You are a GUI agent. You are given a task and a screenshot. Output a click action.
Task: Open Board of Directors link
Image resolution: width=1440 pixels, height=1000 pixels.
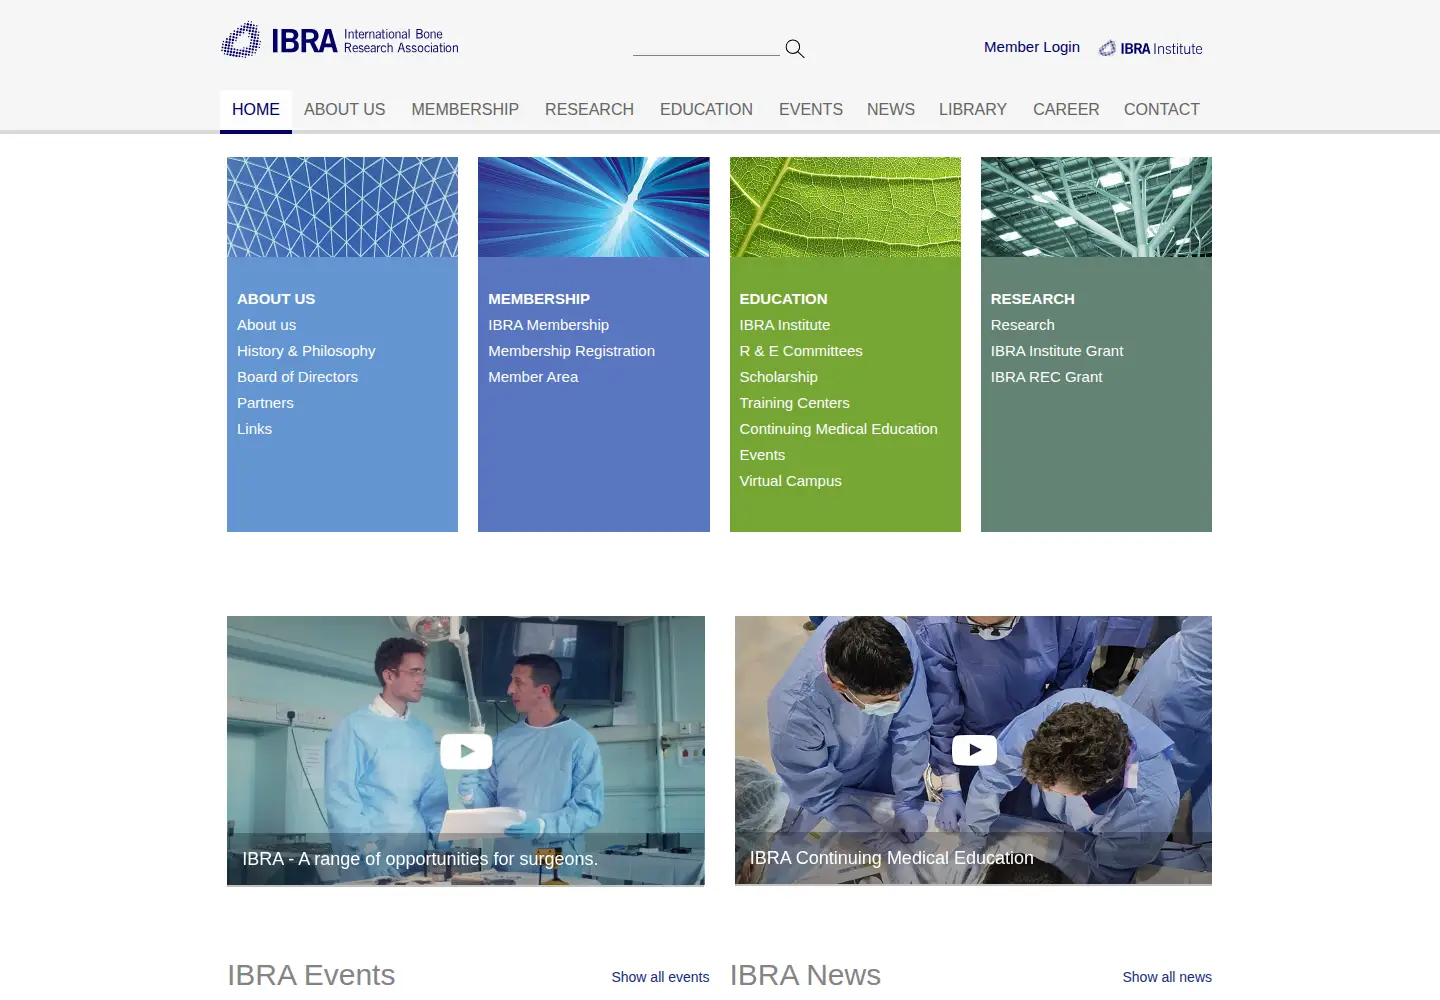[297, 377]
